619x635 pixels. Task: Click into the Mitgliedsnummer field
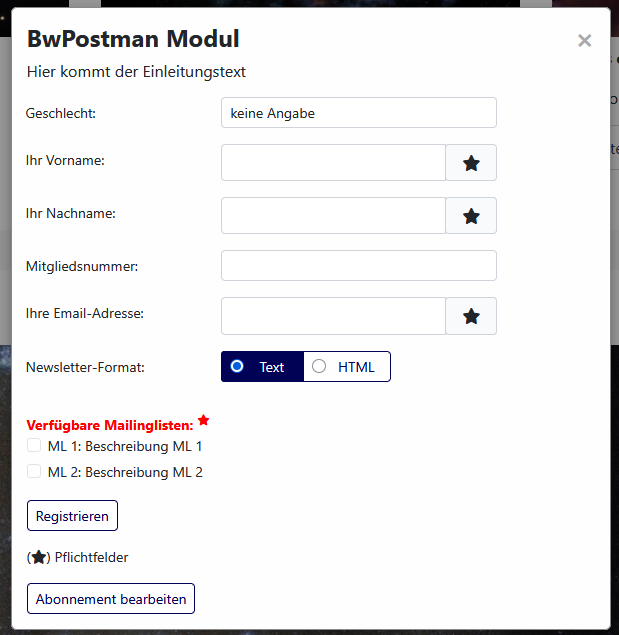click(359, 266)
